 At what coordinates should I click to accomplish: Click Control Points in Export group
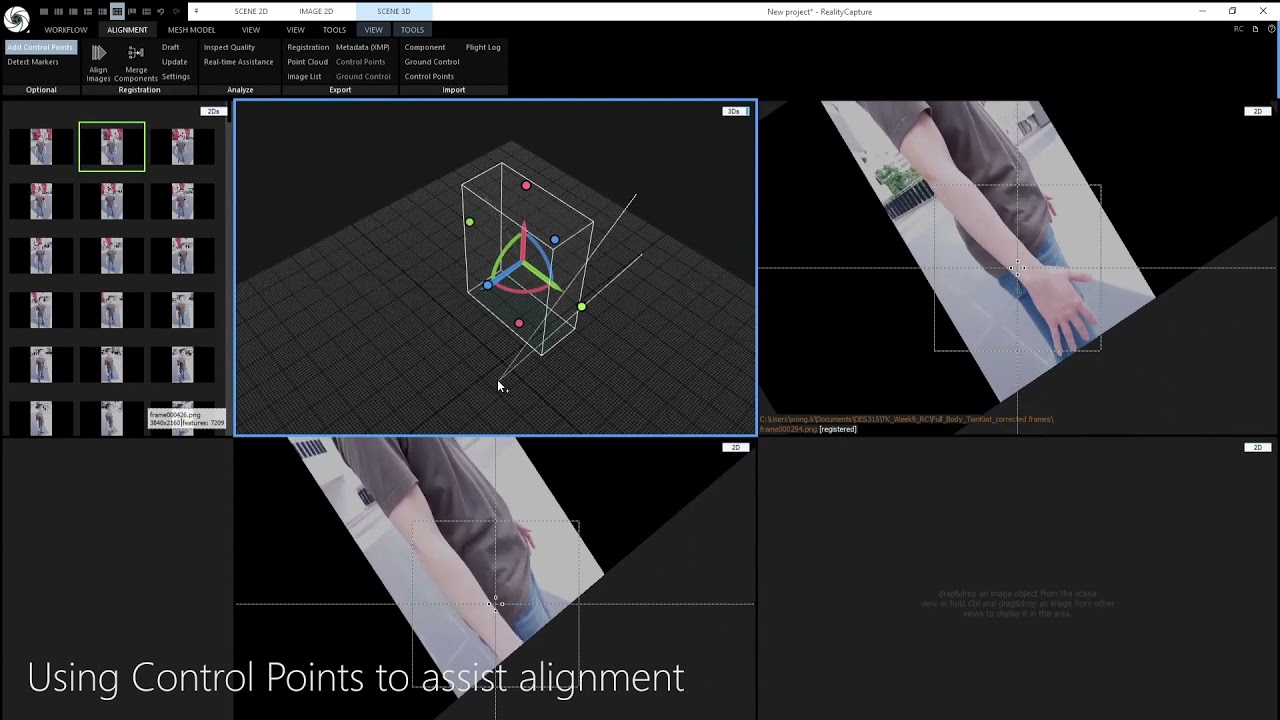(x=360, y=62)
